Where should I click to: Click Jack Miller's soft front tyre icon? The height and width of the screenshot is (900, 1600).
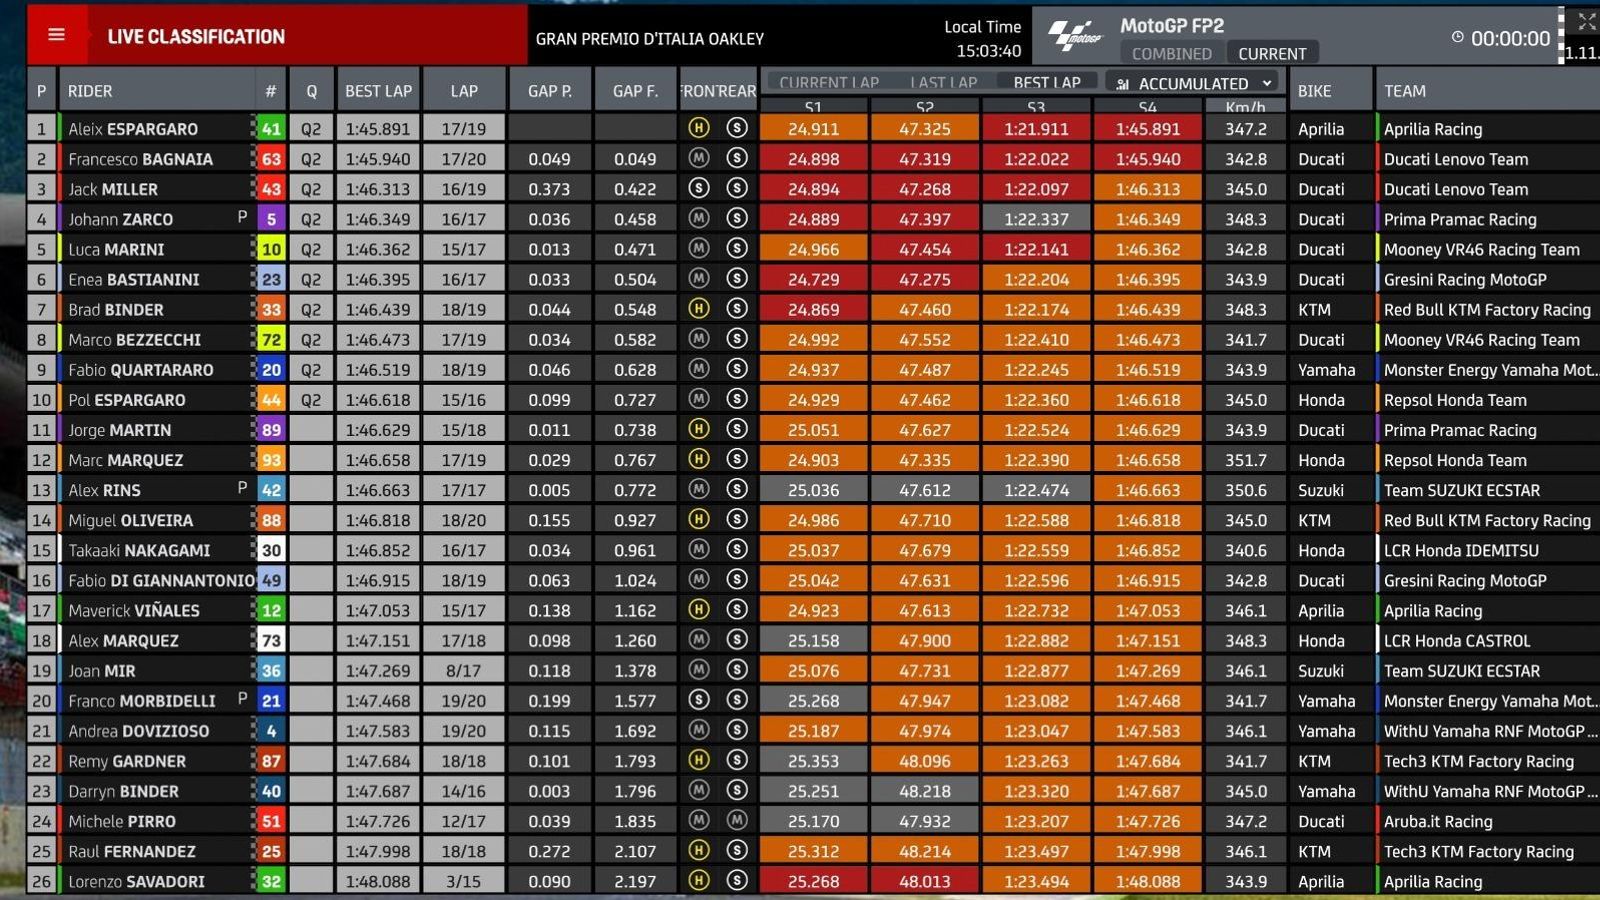coord(699,188)
